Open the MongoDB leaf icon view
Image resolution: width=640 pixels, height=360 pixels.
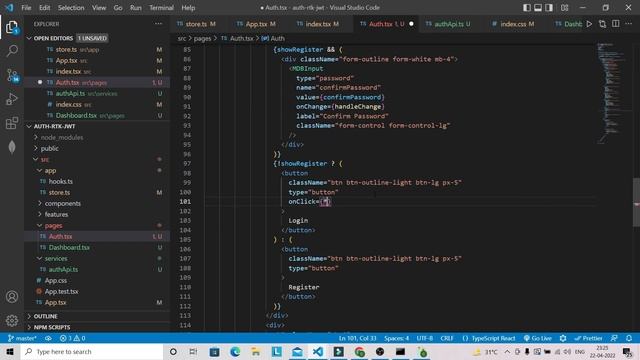[x=12, y=147]
